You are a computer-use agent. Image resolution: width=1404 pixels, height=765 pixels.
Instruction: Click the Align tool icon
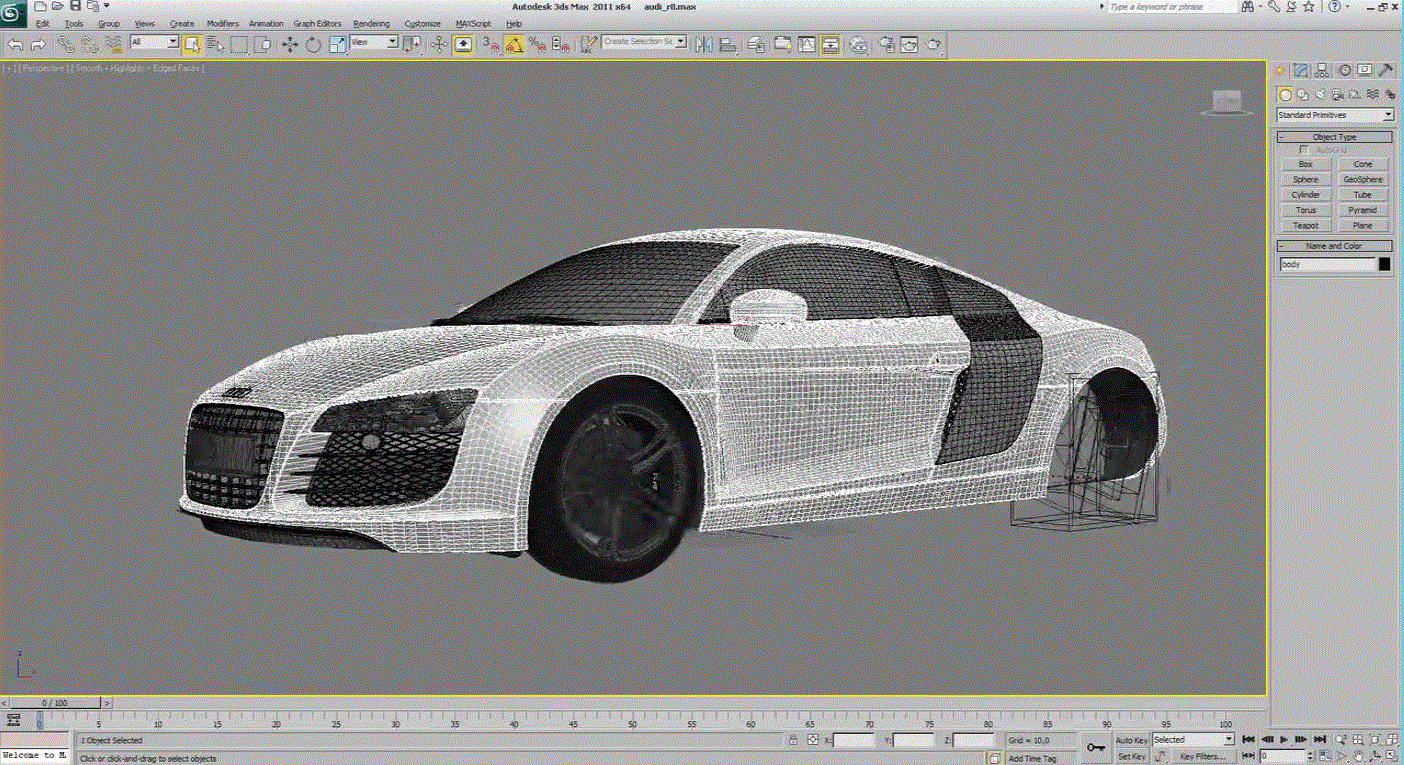tap(728, 44)
